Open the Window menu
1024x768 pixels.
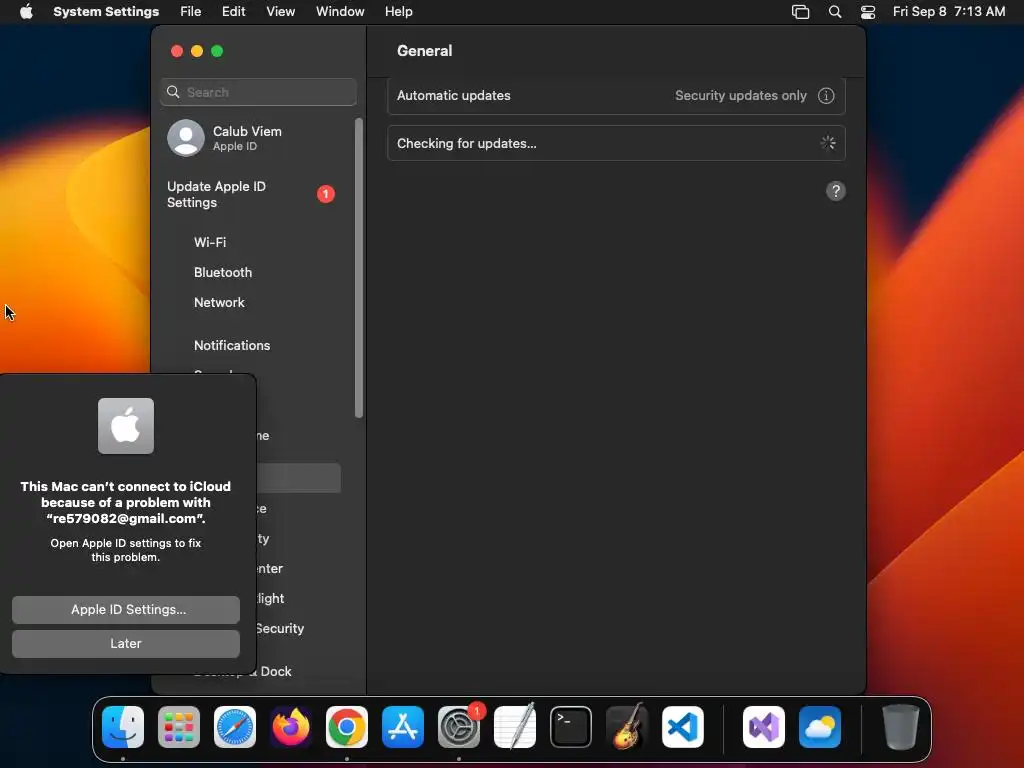(x=340, y=12)
